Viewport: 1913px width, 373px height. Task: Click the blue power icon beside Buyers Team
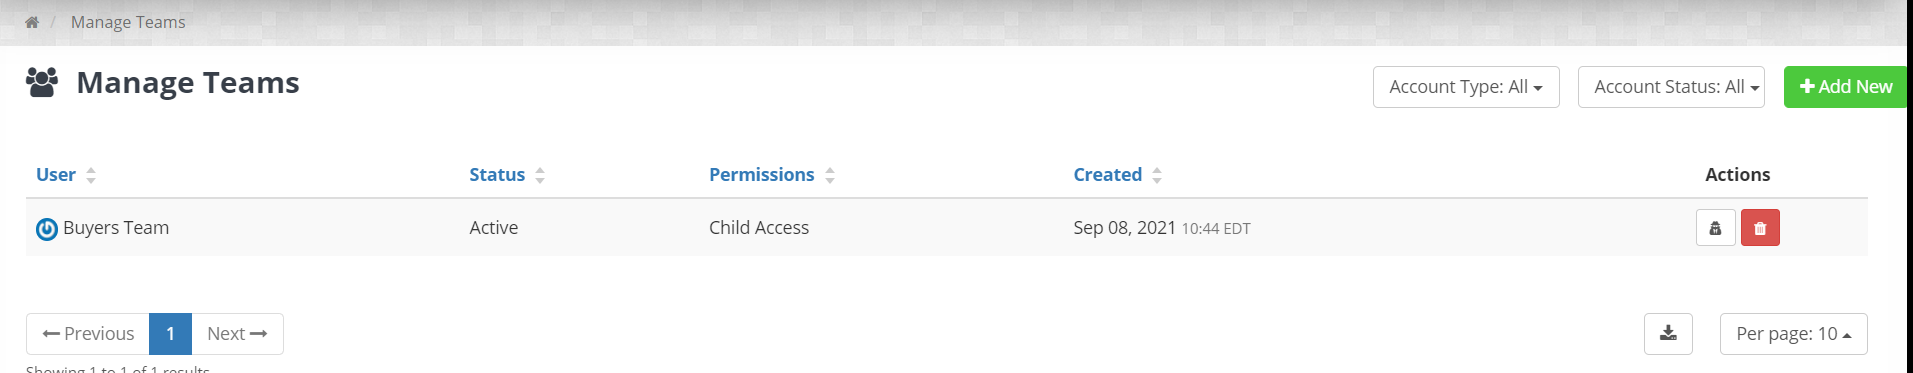click(47, 229)
